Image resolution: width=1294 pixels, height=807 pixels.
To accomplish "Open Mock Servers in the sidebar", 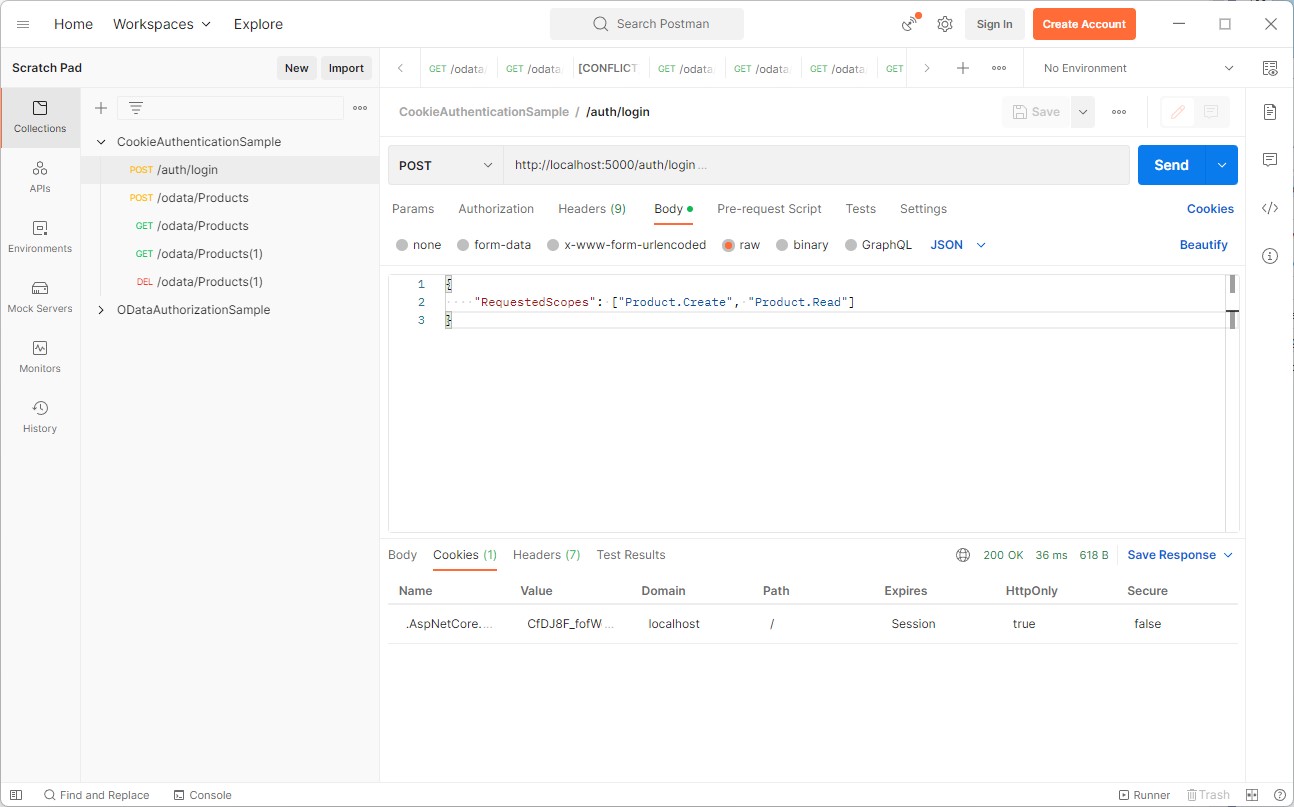I will (40, 297).
